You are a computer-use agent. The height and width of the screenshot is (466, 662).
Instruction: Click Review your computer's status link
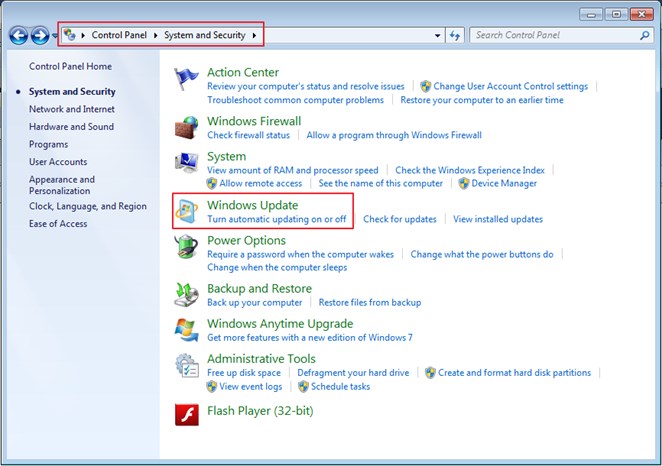(306, 87)
